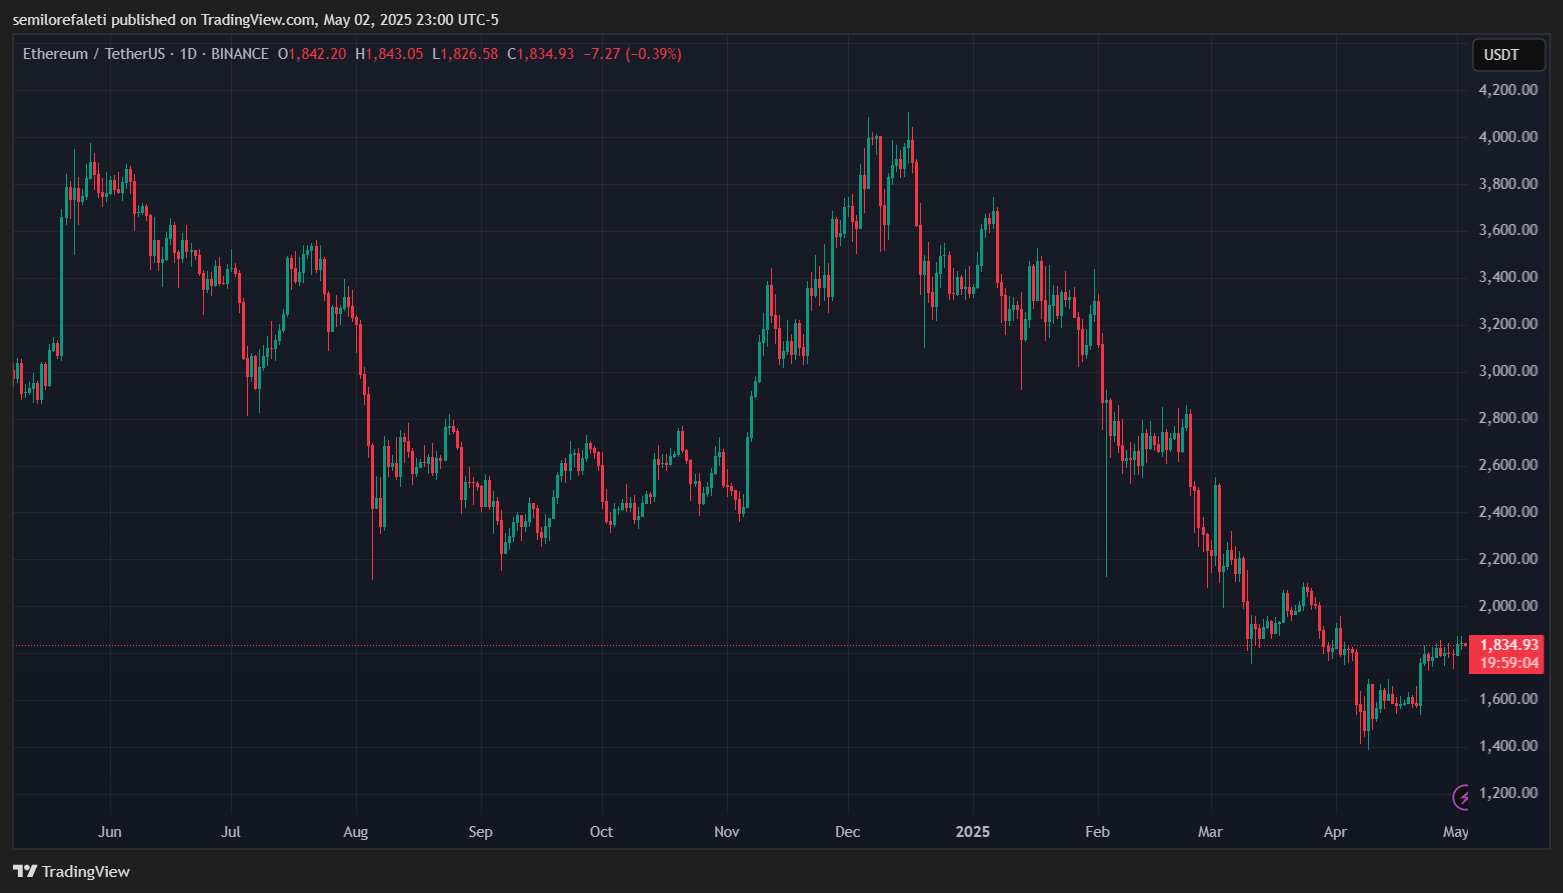Click the TradingView logo icon in the bottom-left corner
Screen dimensions: 1563x893
tap(26, 871)
